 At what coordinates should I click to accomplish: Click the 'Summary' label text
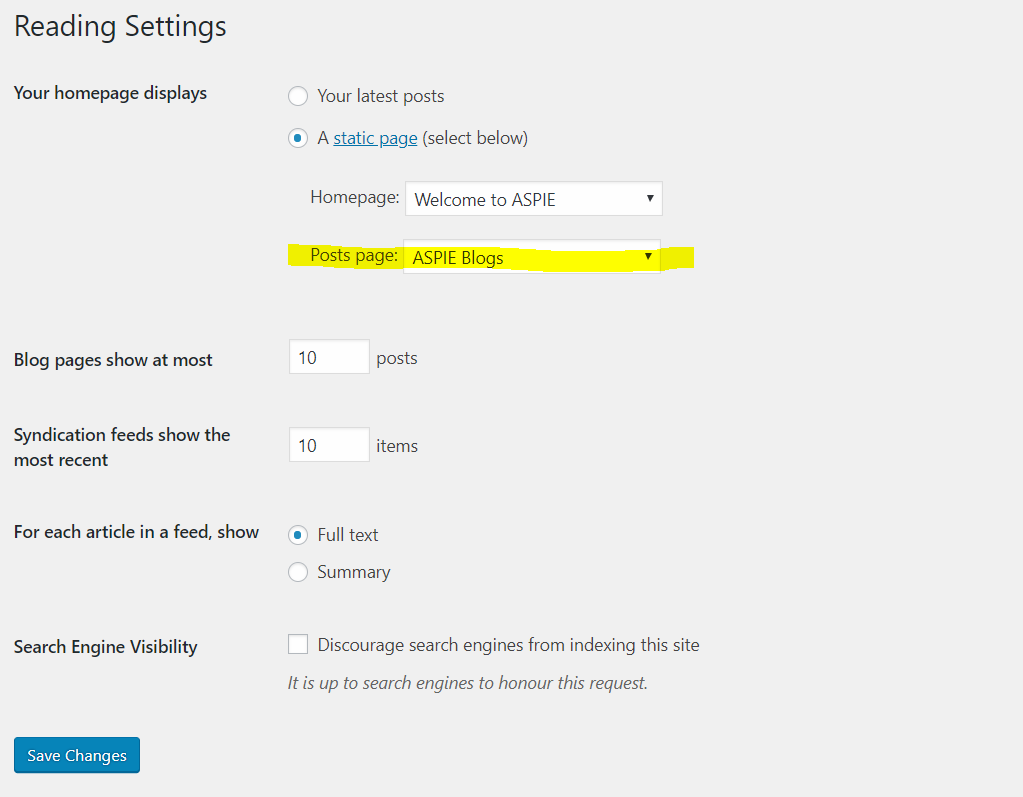click(x=354, y=572)
